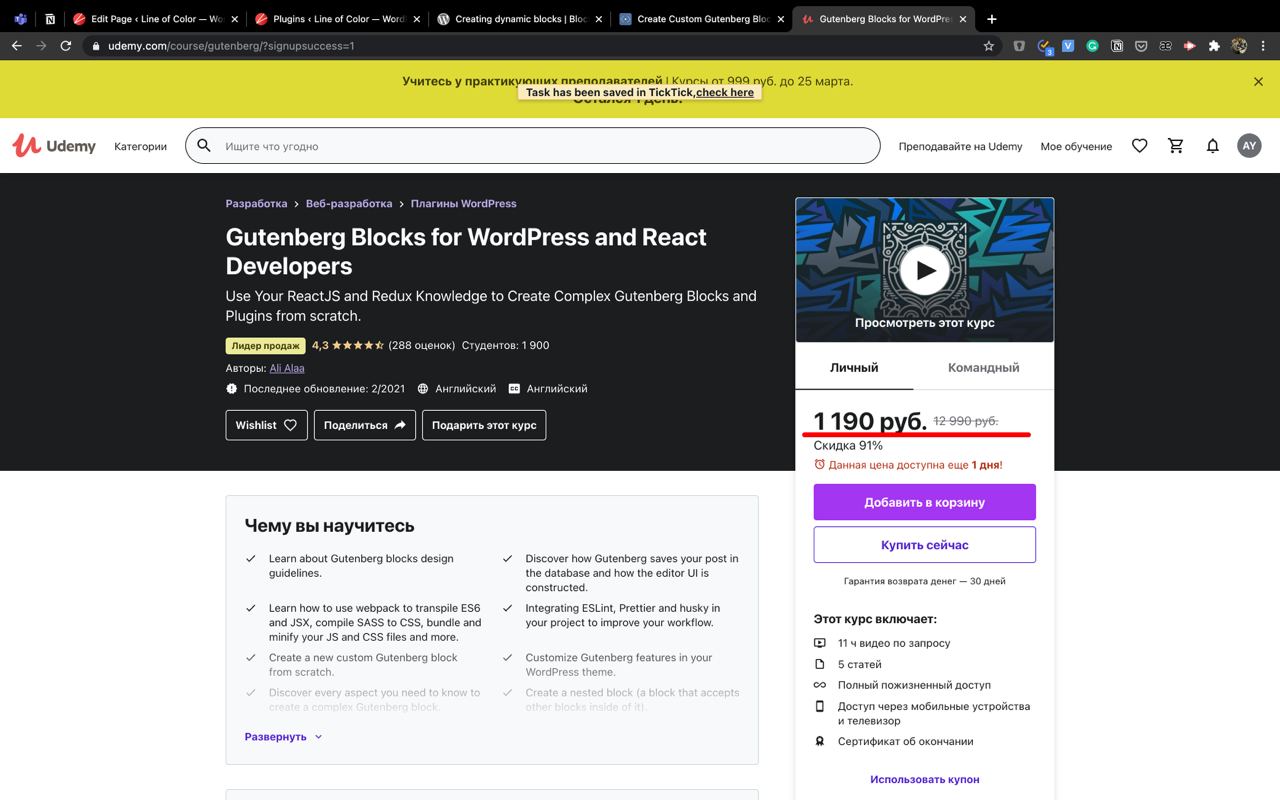Open the red arrow extension icon
Viewport: 1280px width, 800px height.
tap(1189, 46)
